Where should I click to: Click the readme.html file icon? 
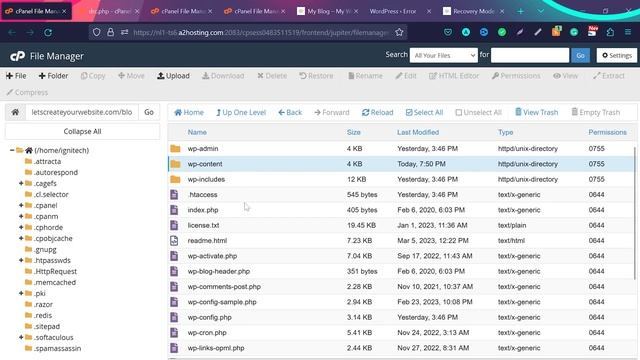tap(174, 240)
